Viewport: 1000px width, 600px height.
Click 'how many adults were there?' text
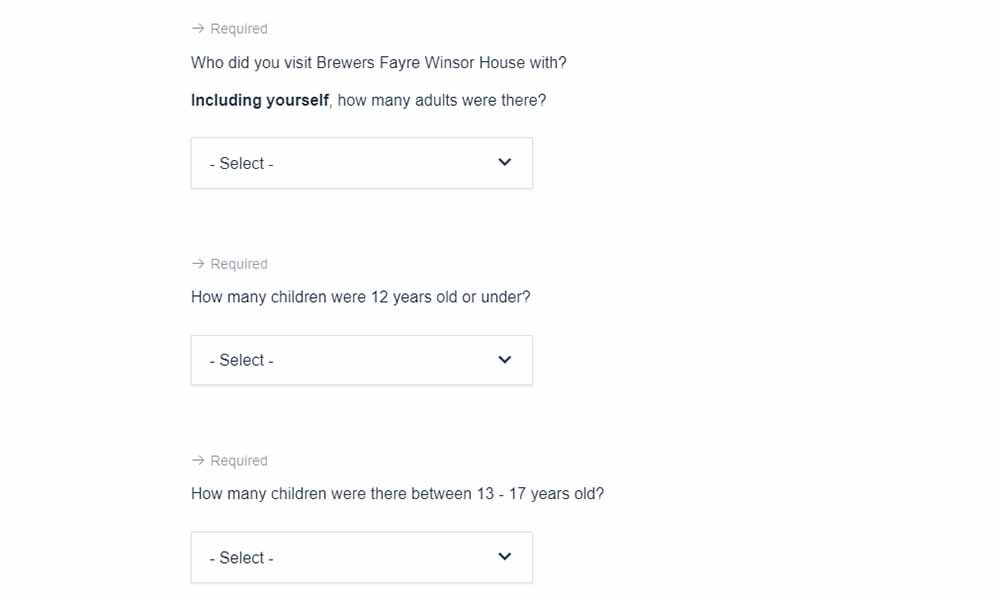pyautogui.click(x=442, y=100)
